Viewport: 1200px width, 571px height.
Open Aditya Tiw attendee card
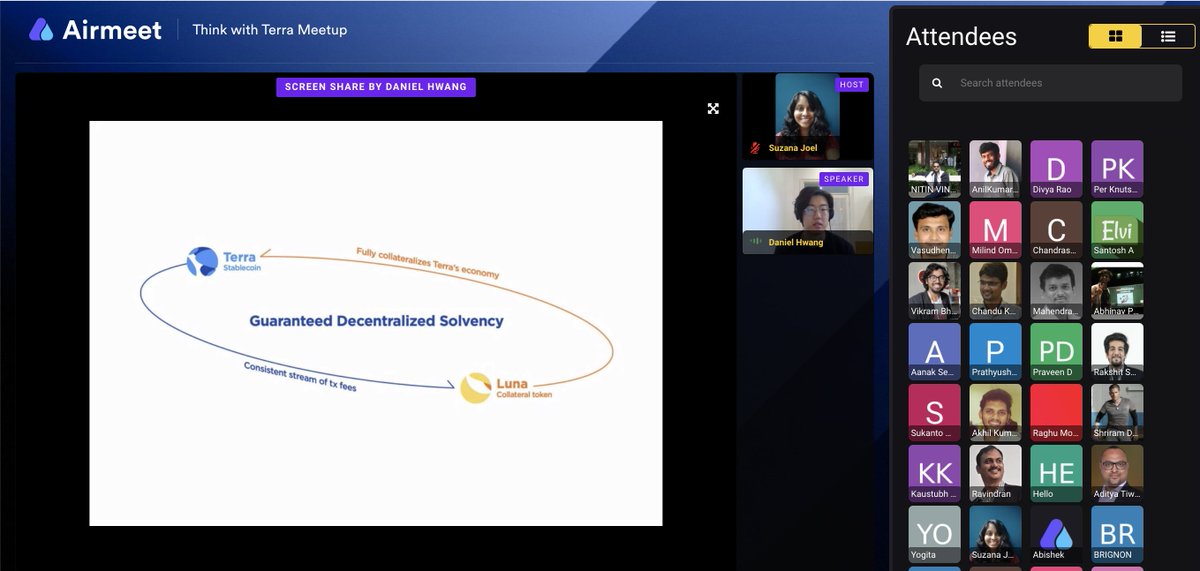pyautogui.click(x=1118, y=473)
